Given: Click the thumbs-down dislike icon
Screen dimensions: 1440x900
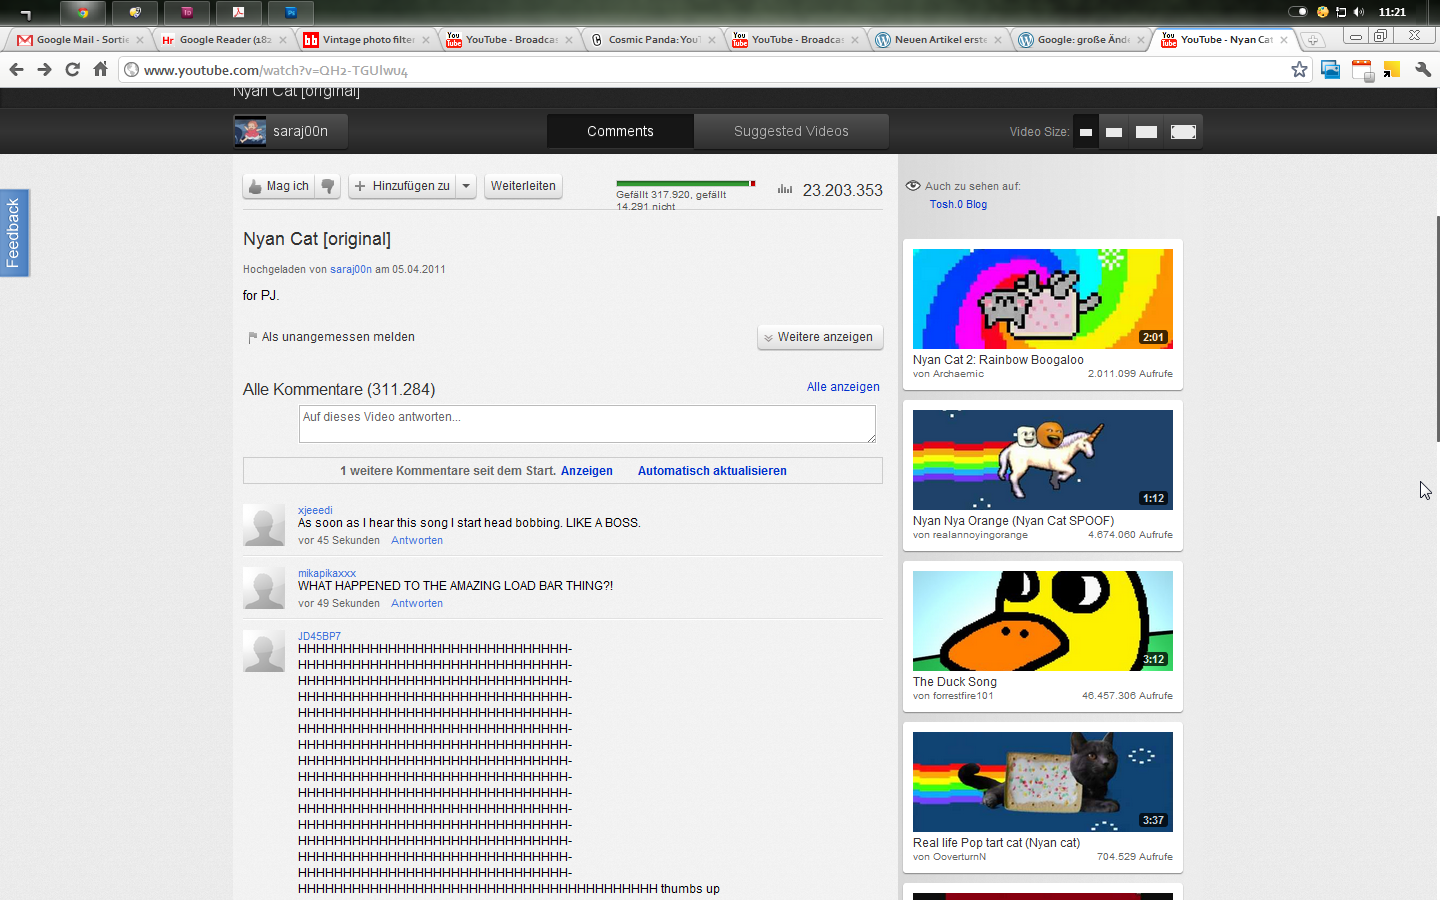Looking at the screenshot, I should [x=328, y=186].
